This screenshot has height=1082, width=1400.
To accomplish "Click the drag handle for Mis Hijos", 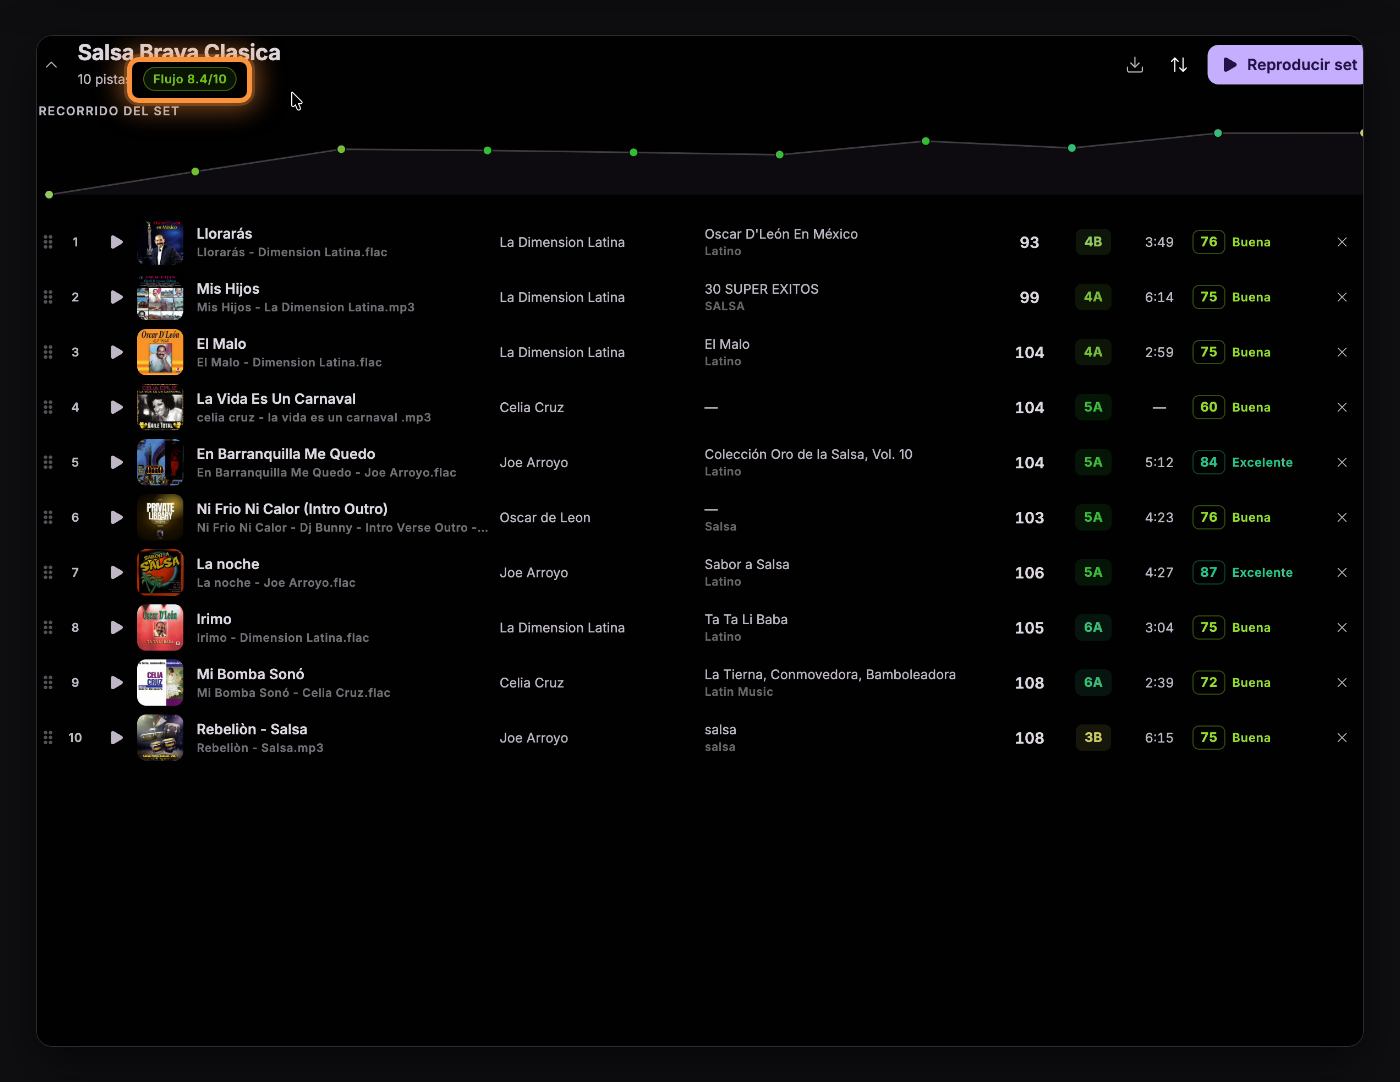I will [48, 297].
